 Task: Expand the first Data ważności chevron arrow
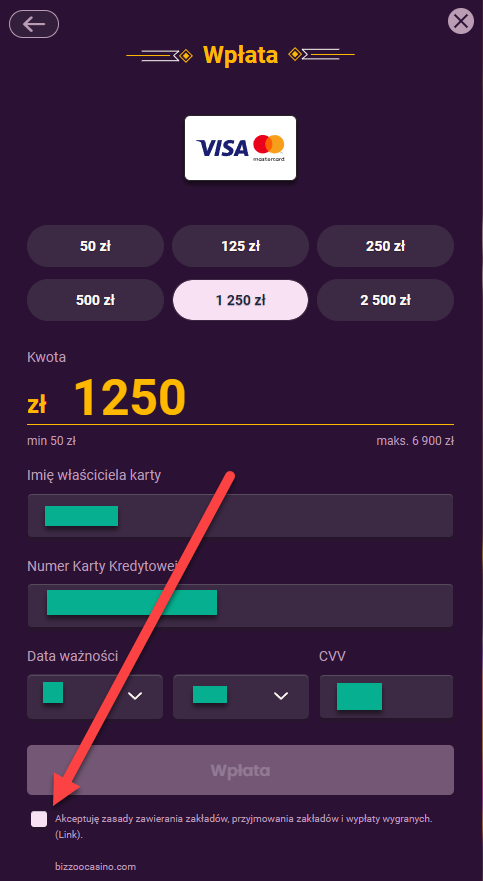click(x=135, y=697)
